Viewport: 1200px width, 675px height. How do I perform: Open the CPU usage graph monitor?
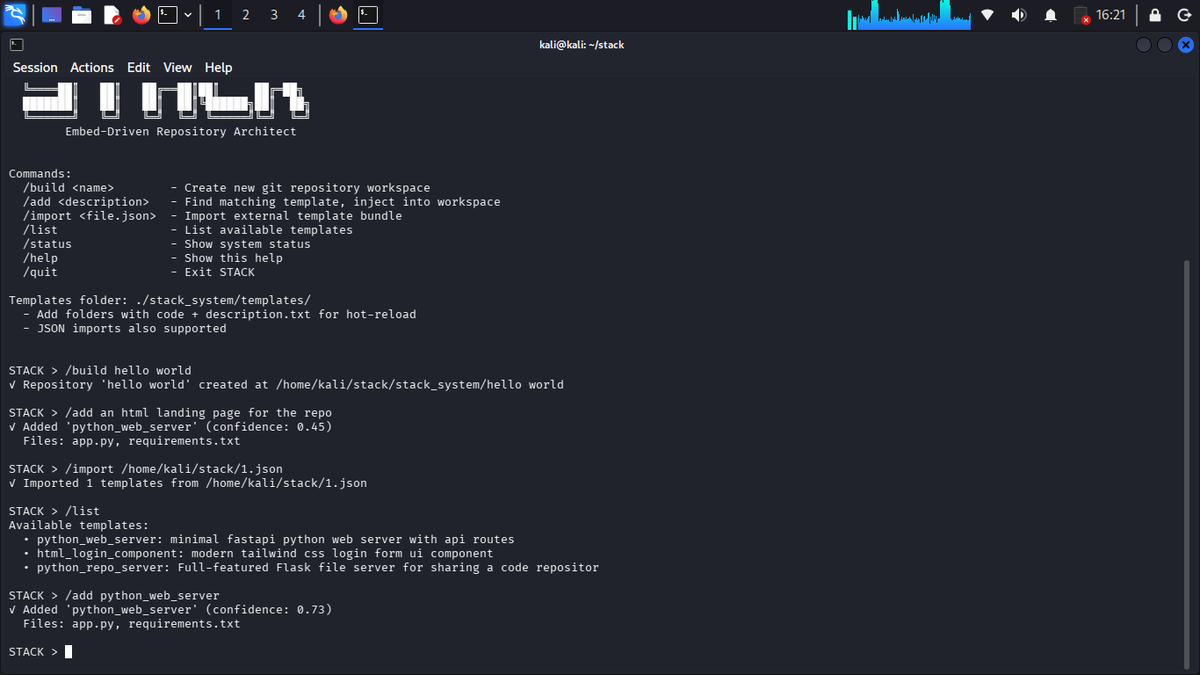click(x=909, y=15)
